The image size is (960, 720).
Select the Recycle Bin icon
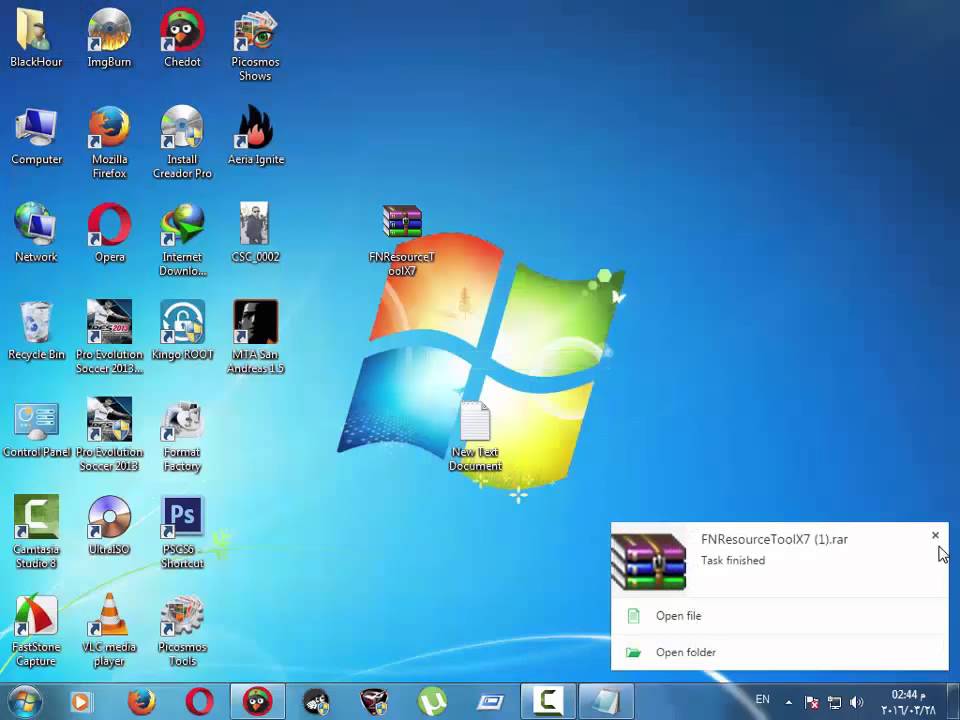tap(36, 329)
